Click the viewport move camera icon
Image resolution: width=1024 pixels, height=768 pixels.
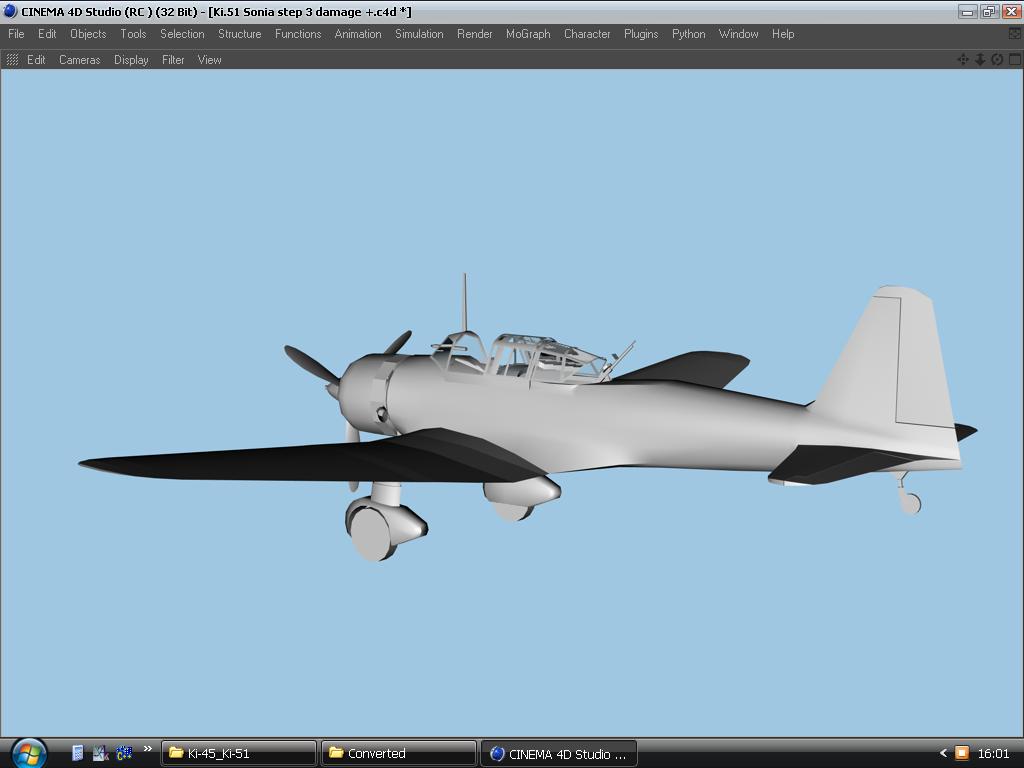click(963, 60)
